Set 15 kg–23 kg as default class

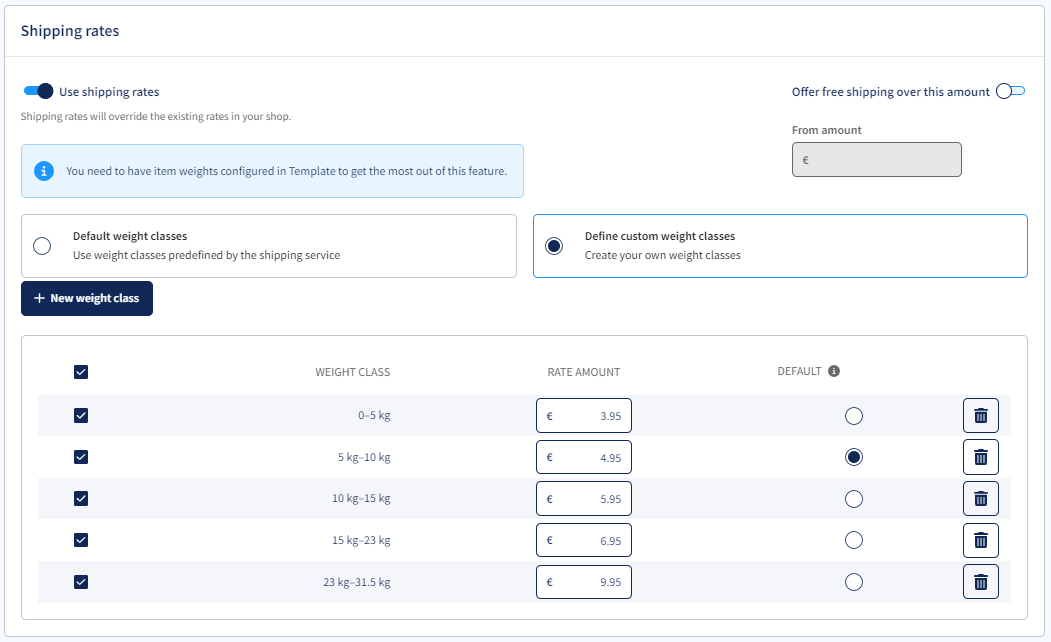pos(854,540)
